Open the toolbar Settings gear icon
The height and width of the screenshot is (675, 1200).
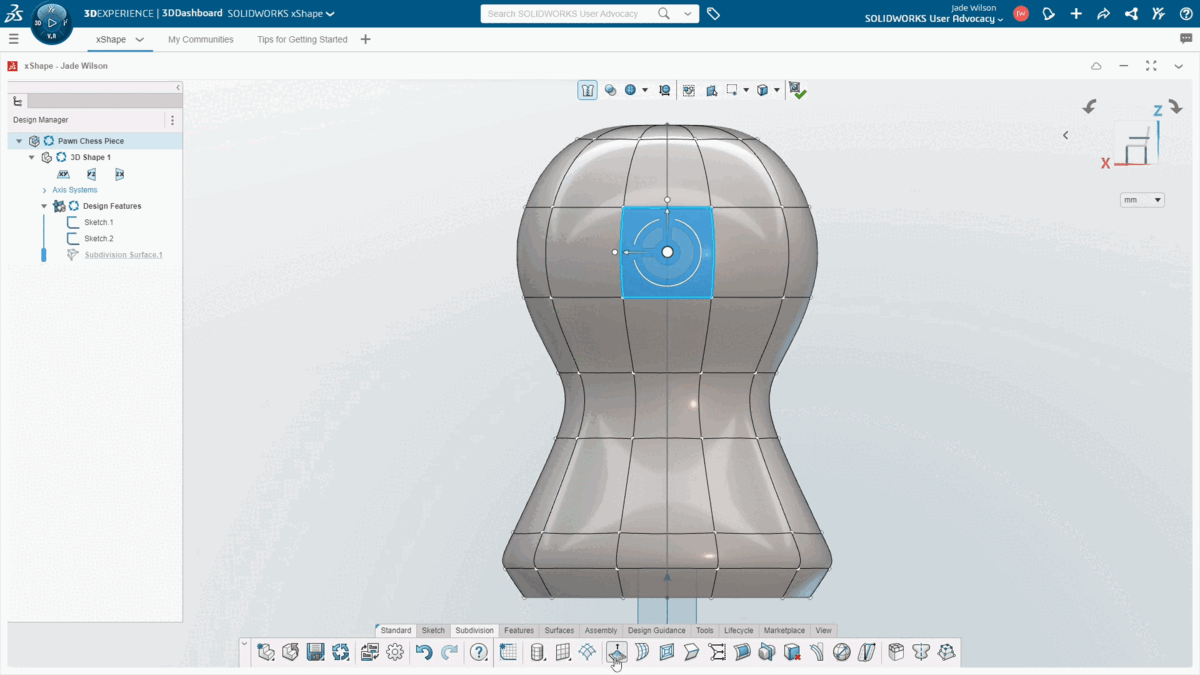395,652
